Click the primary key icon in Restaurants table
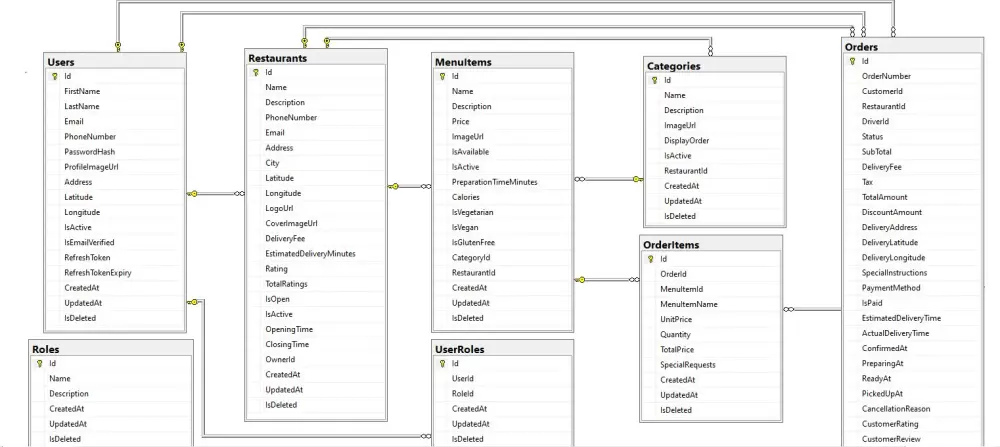1000x447 pixels. [x=256, y=72]
